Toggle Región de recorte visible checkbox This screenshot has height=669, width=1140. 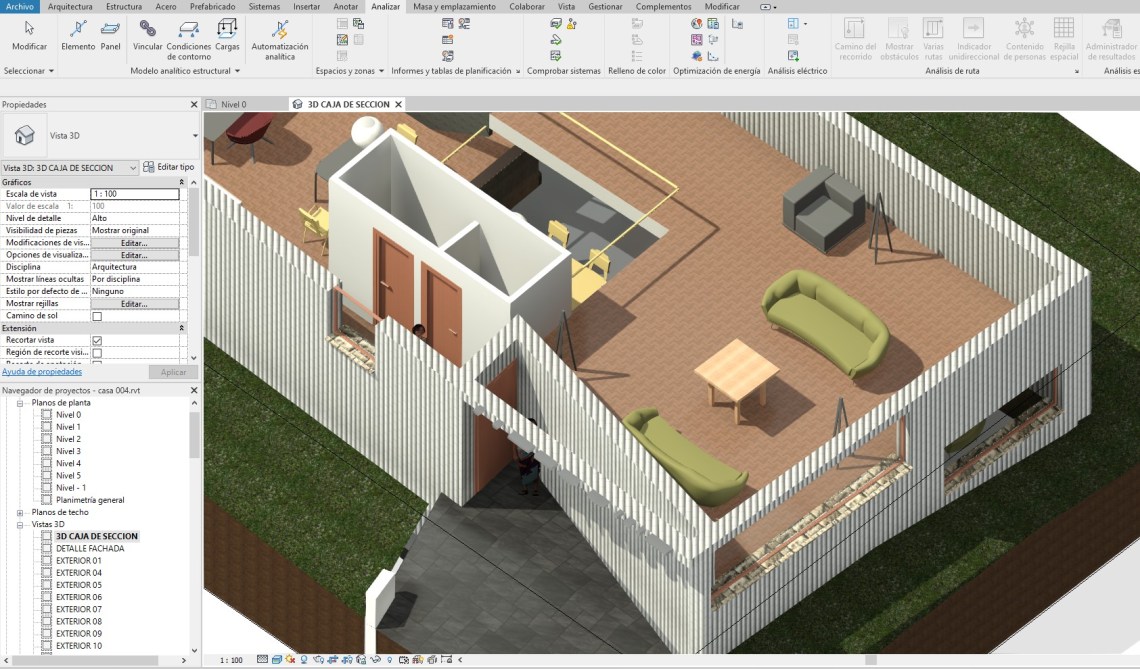97,353
